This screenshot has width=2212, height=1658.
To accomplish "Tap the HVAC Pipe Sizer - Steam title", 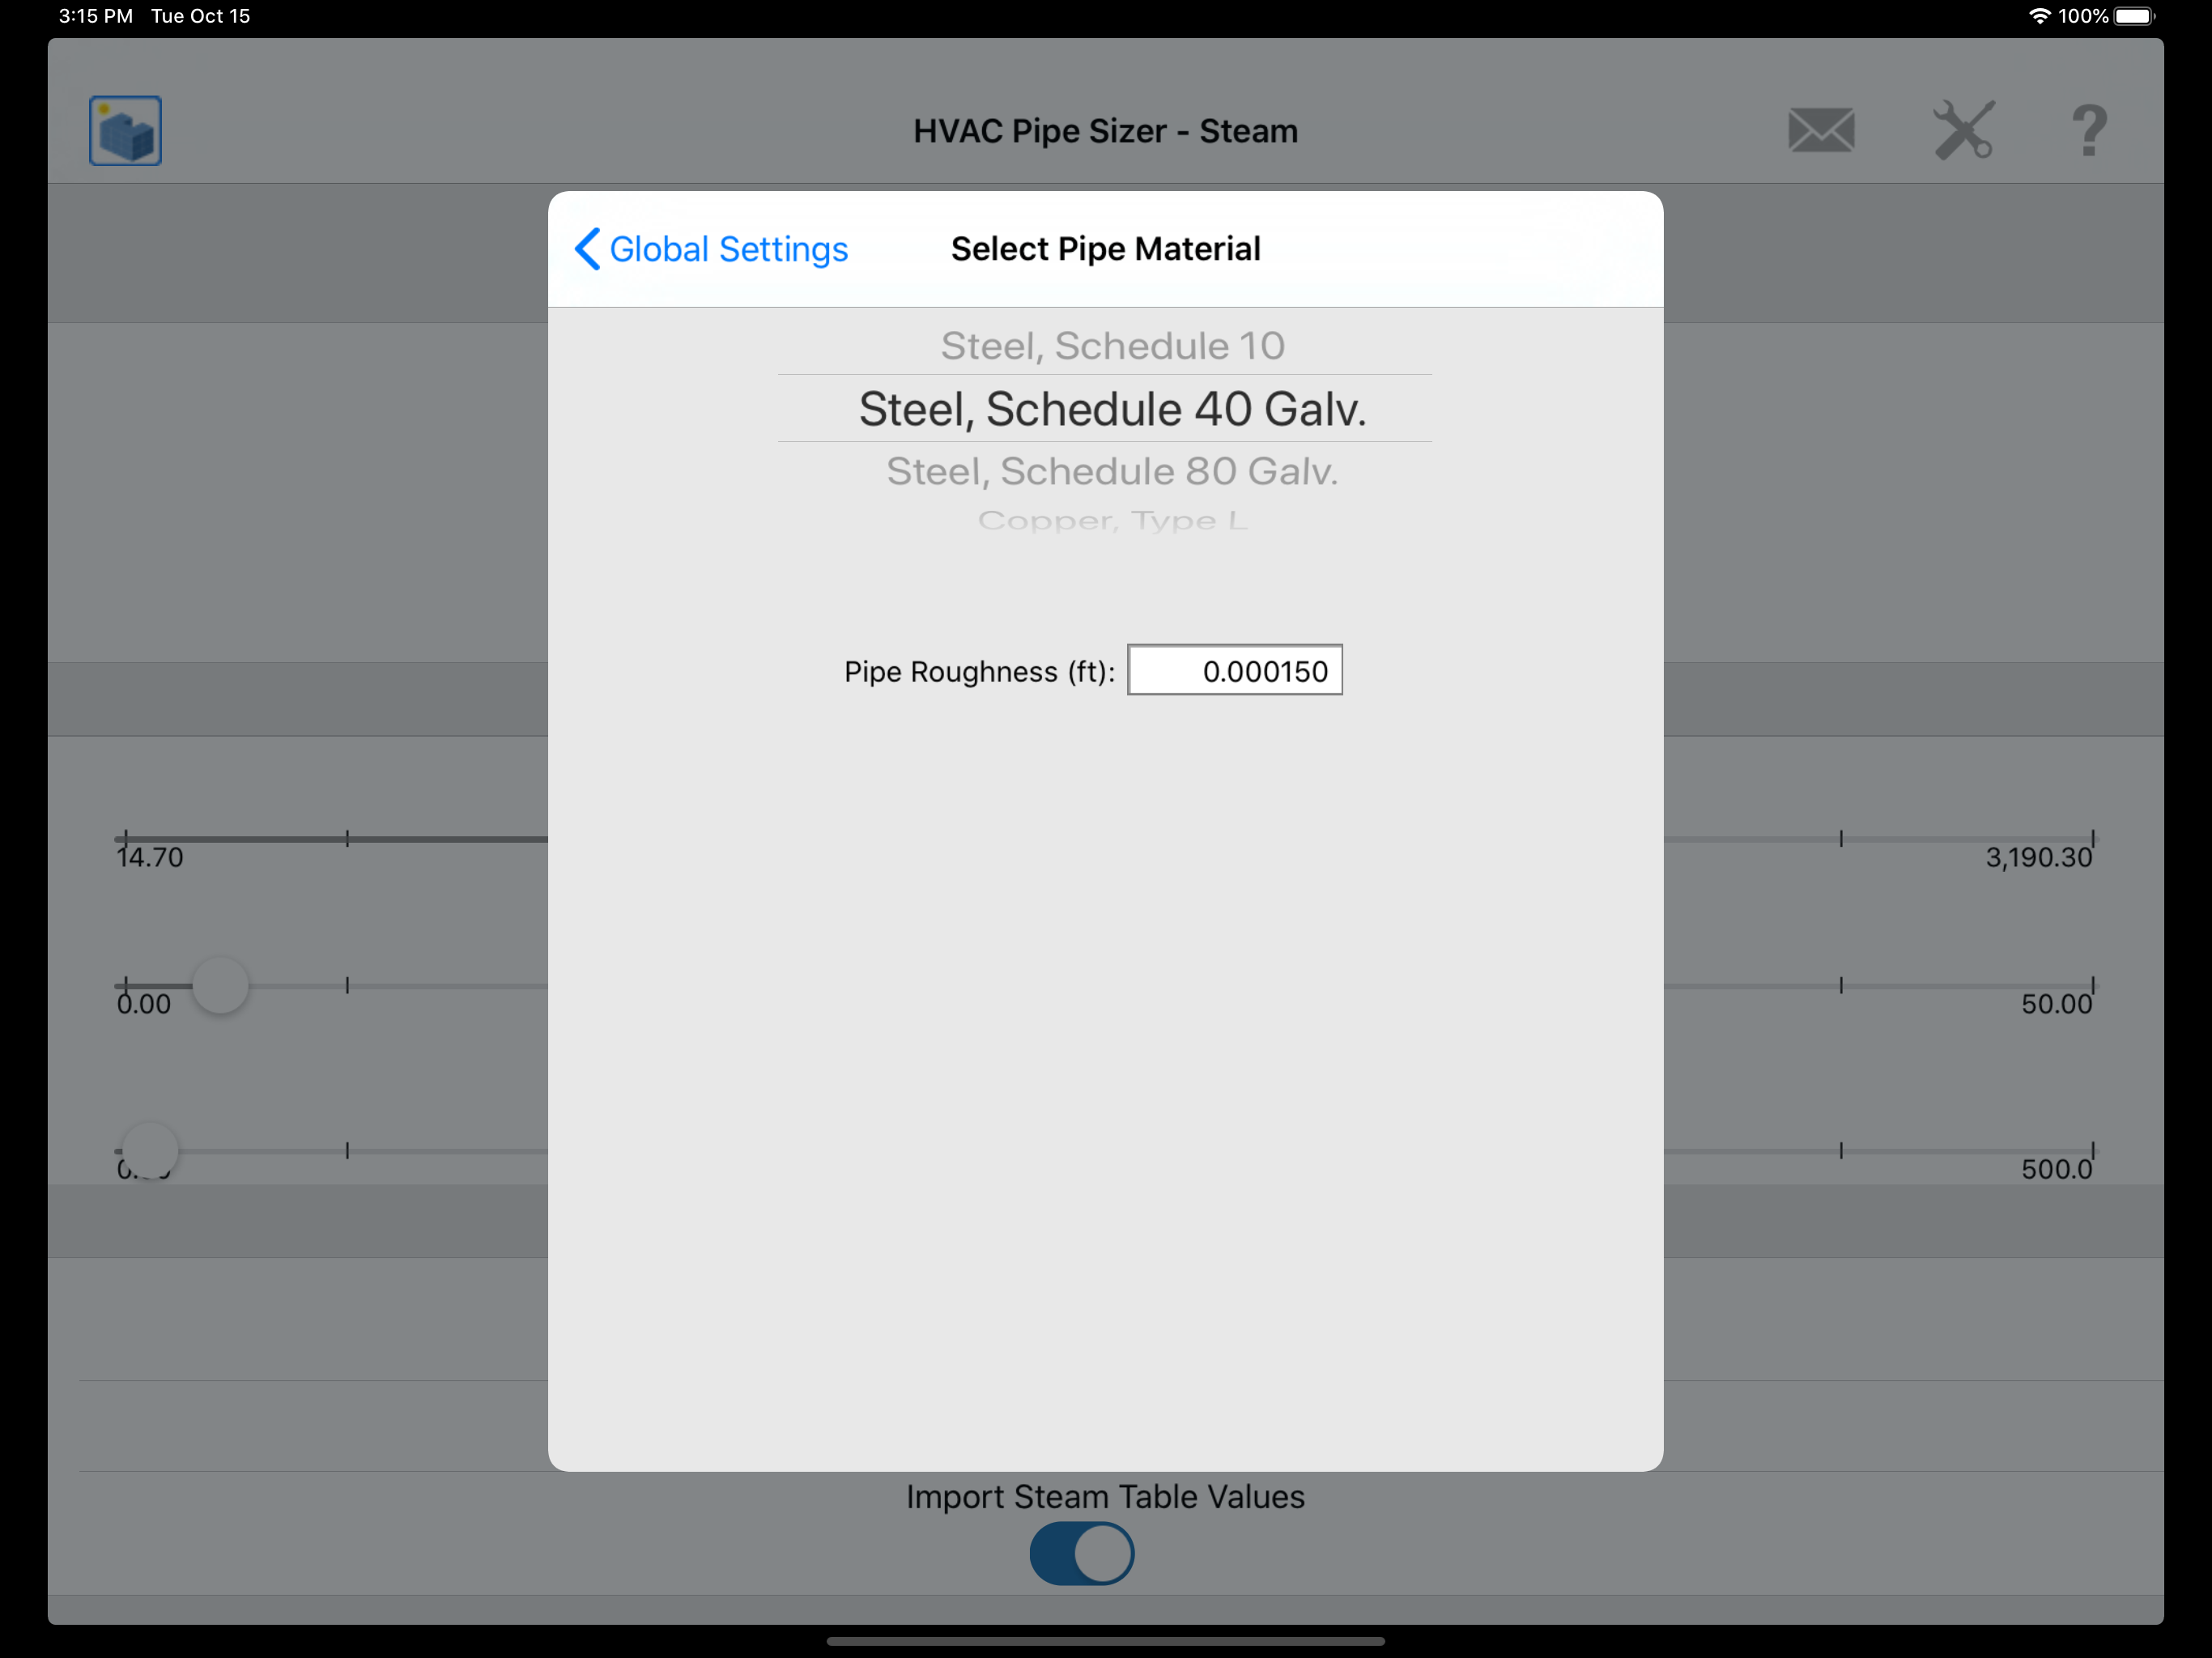I will pos(1105,131).
